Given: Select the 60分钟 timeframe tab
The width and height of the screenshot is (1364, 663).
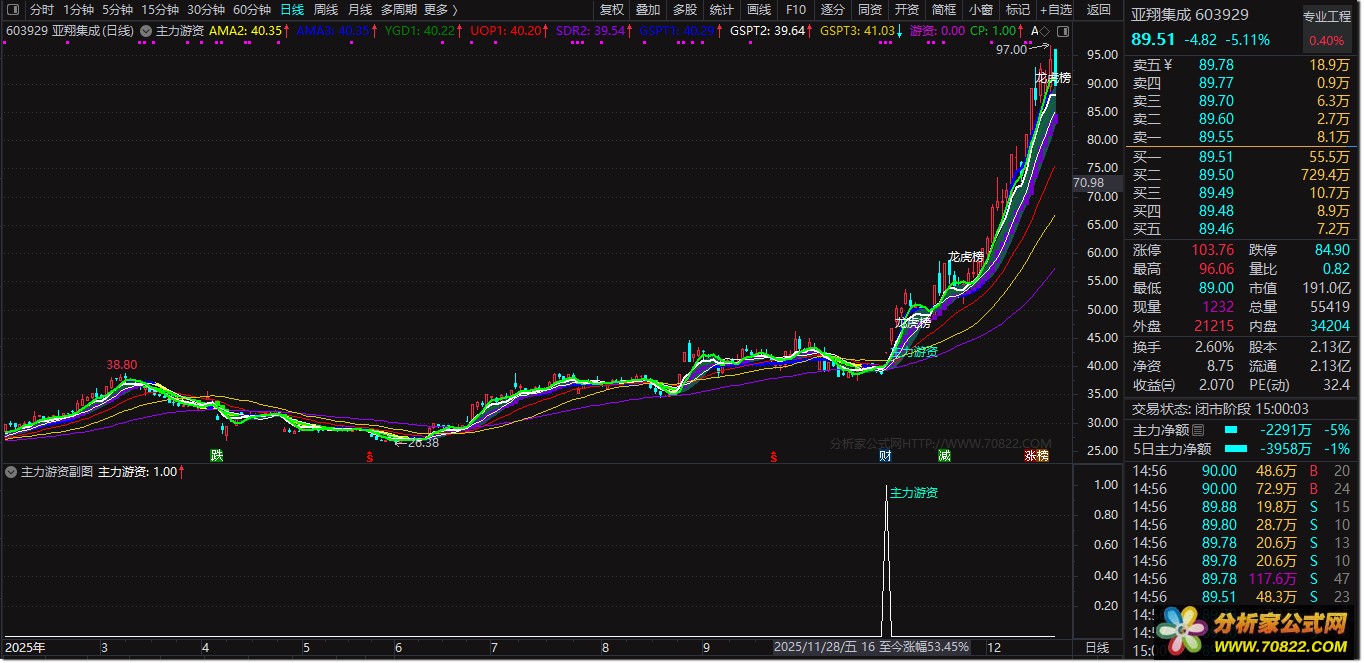Looking at the screenshot, I should pyautogui.click(x=252, y=10).
